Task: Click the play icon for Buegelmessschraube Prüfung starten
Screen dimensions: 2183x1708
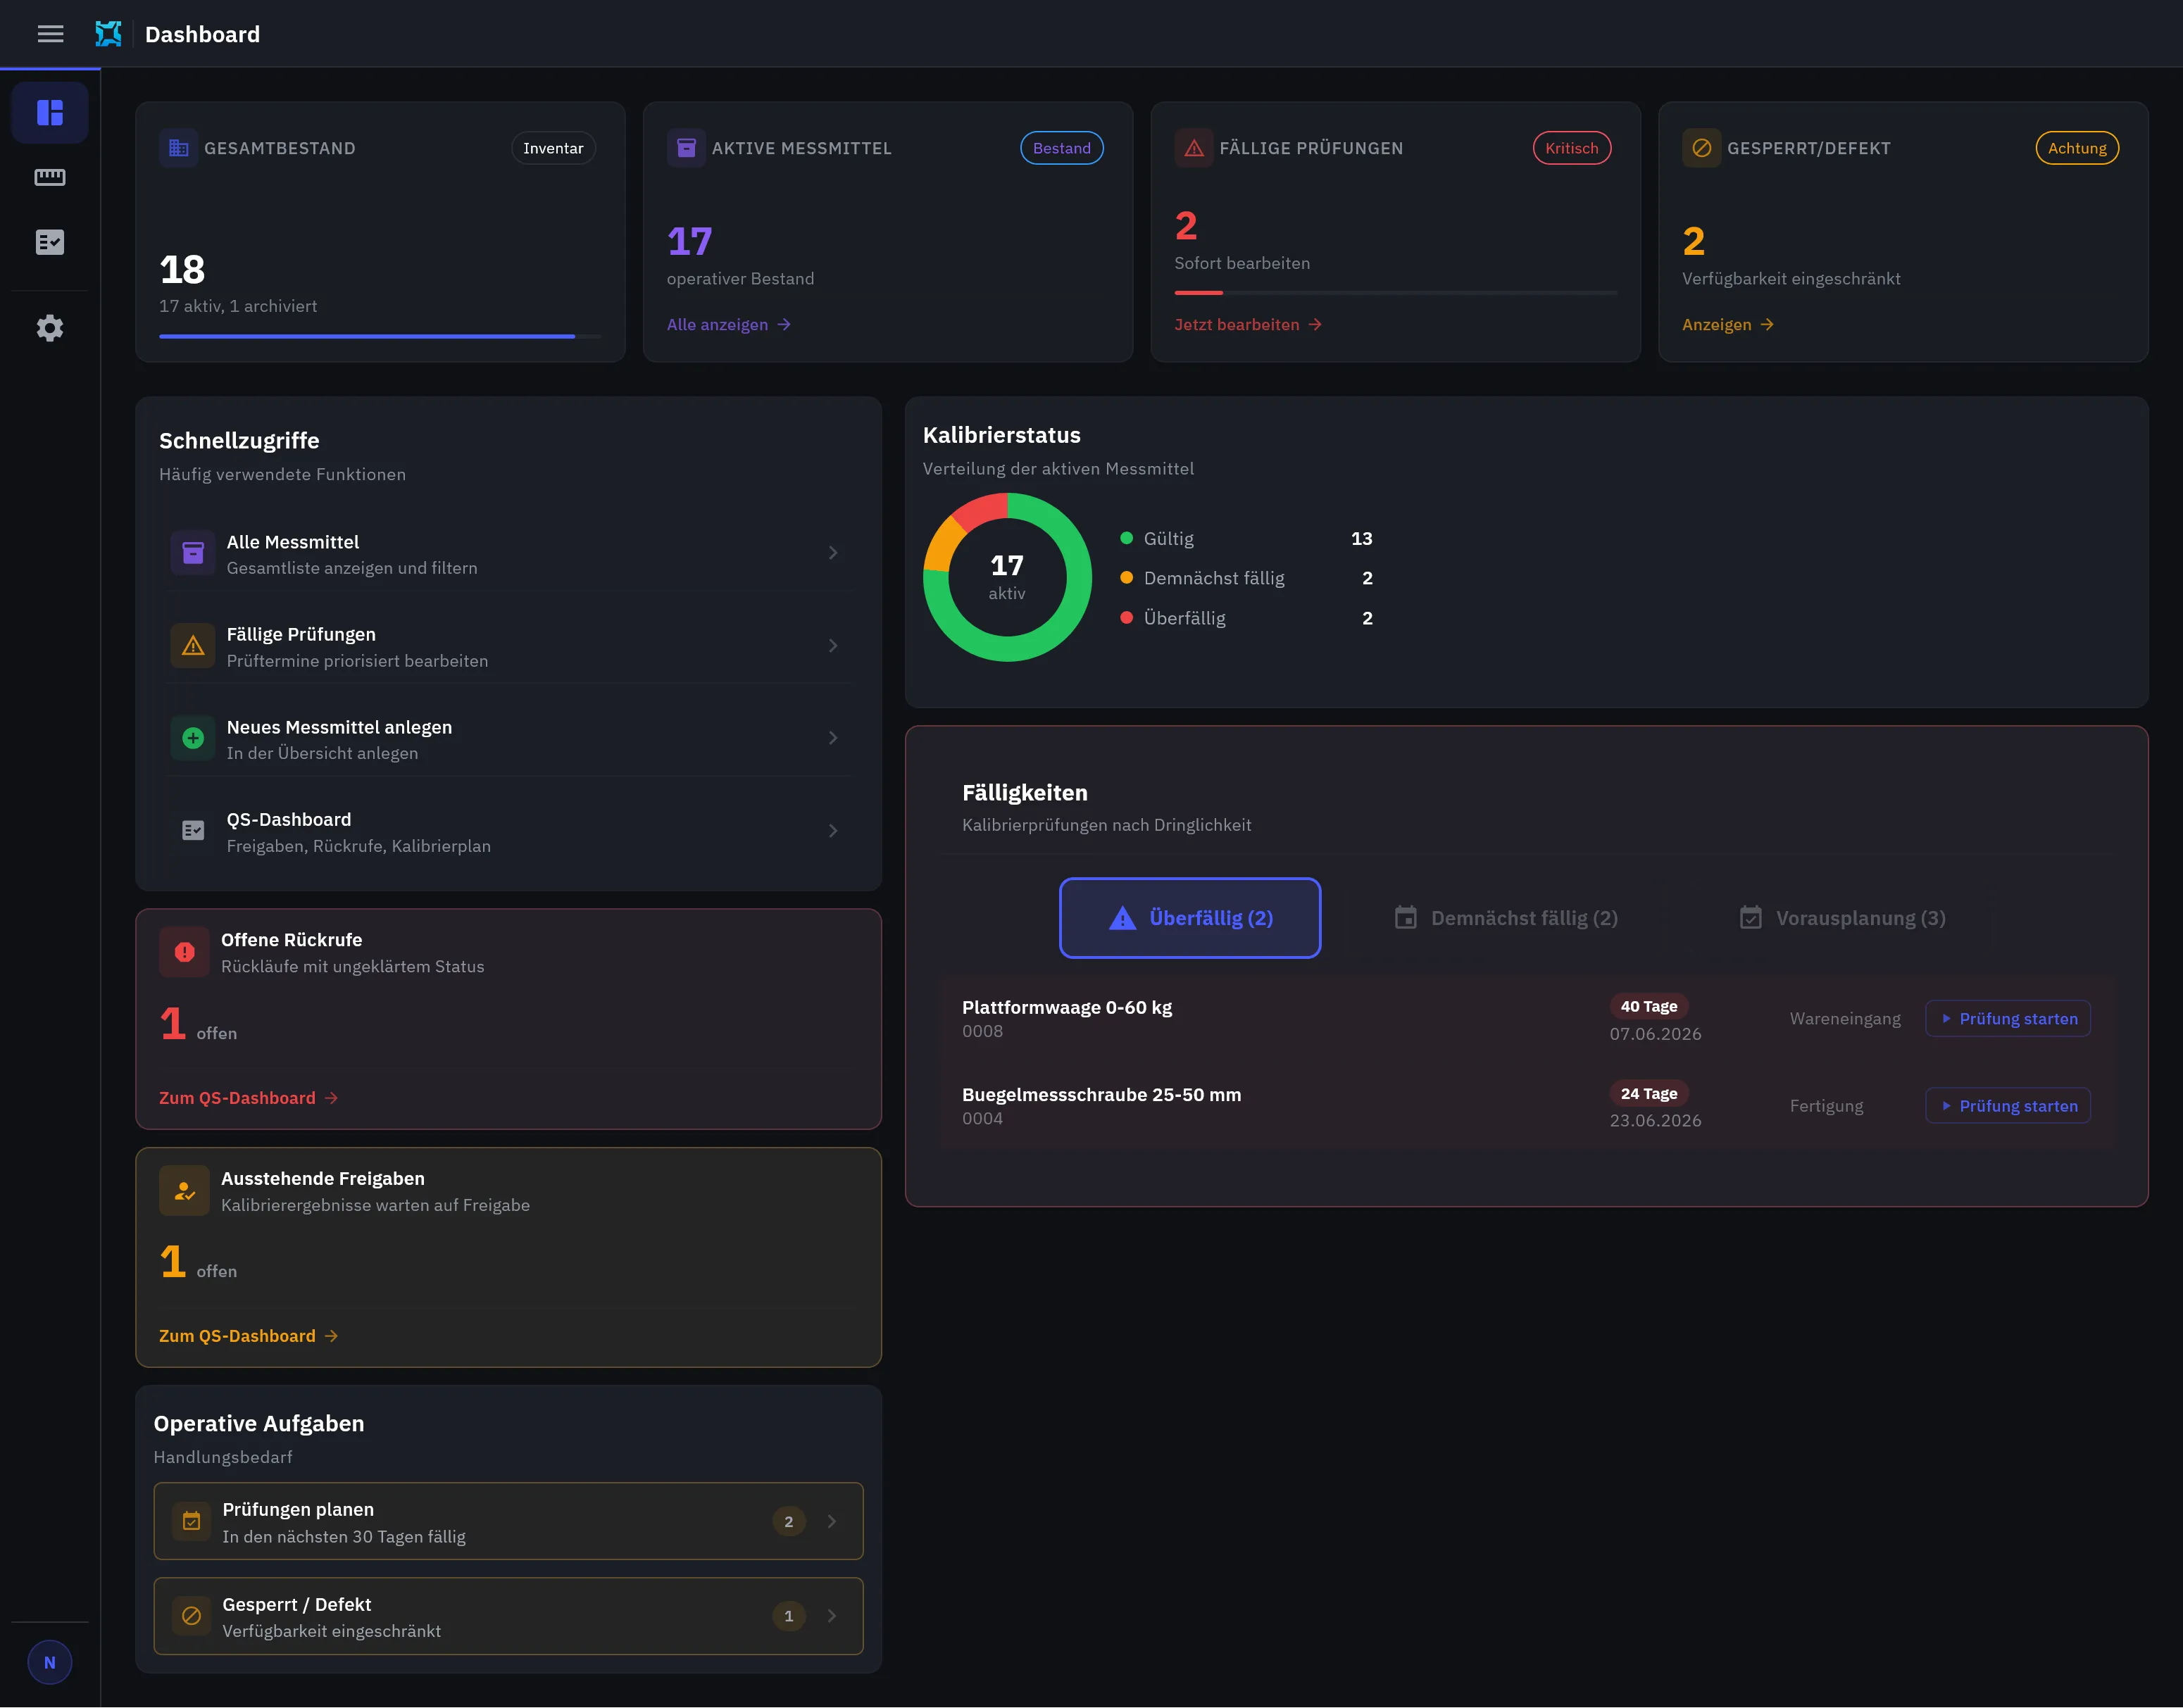Action: click(x=1946, y=1106)
